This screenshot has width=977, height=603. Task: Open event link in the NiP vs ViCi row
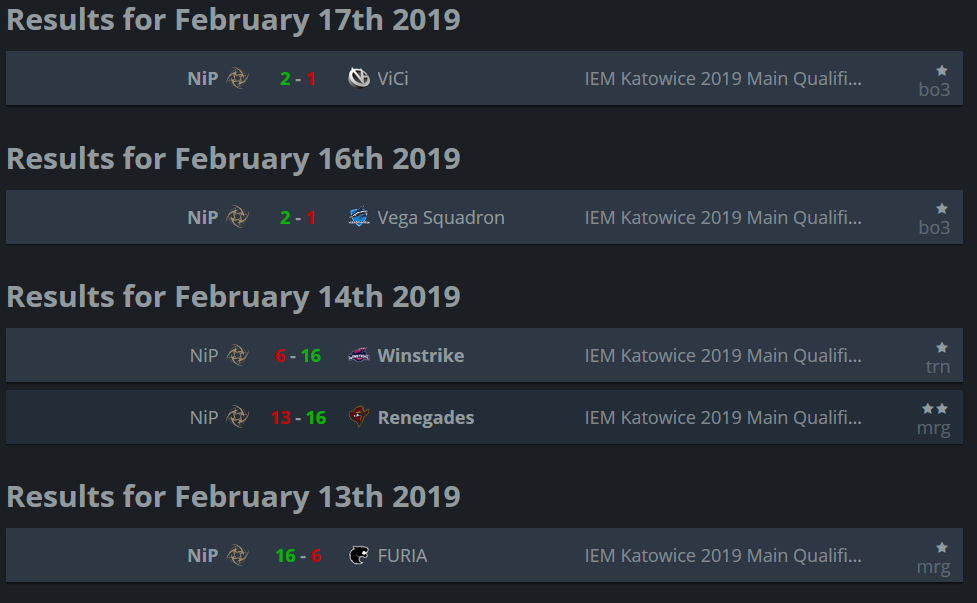point(723,78)
